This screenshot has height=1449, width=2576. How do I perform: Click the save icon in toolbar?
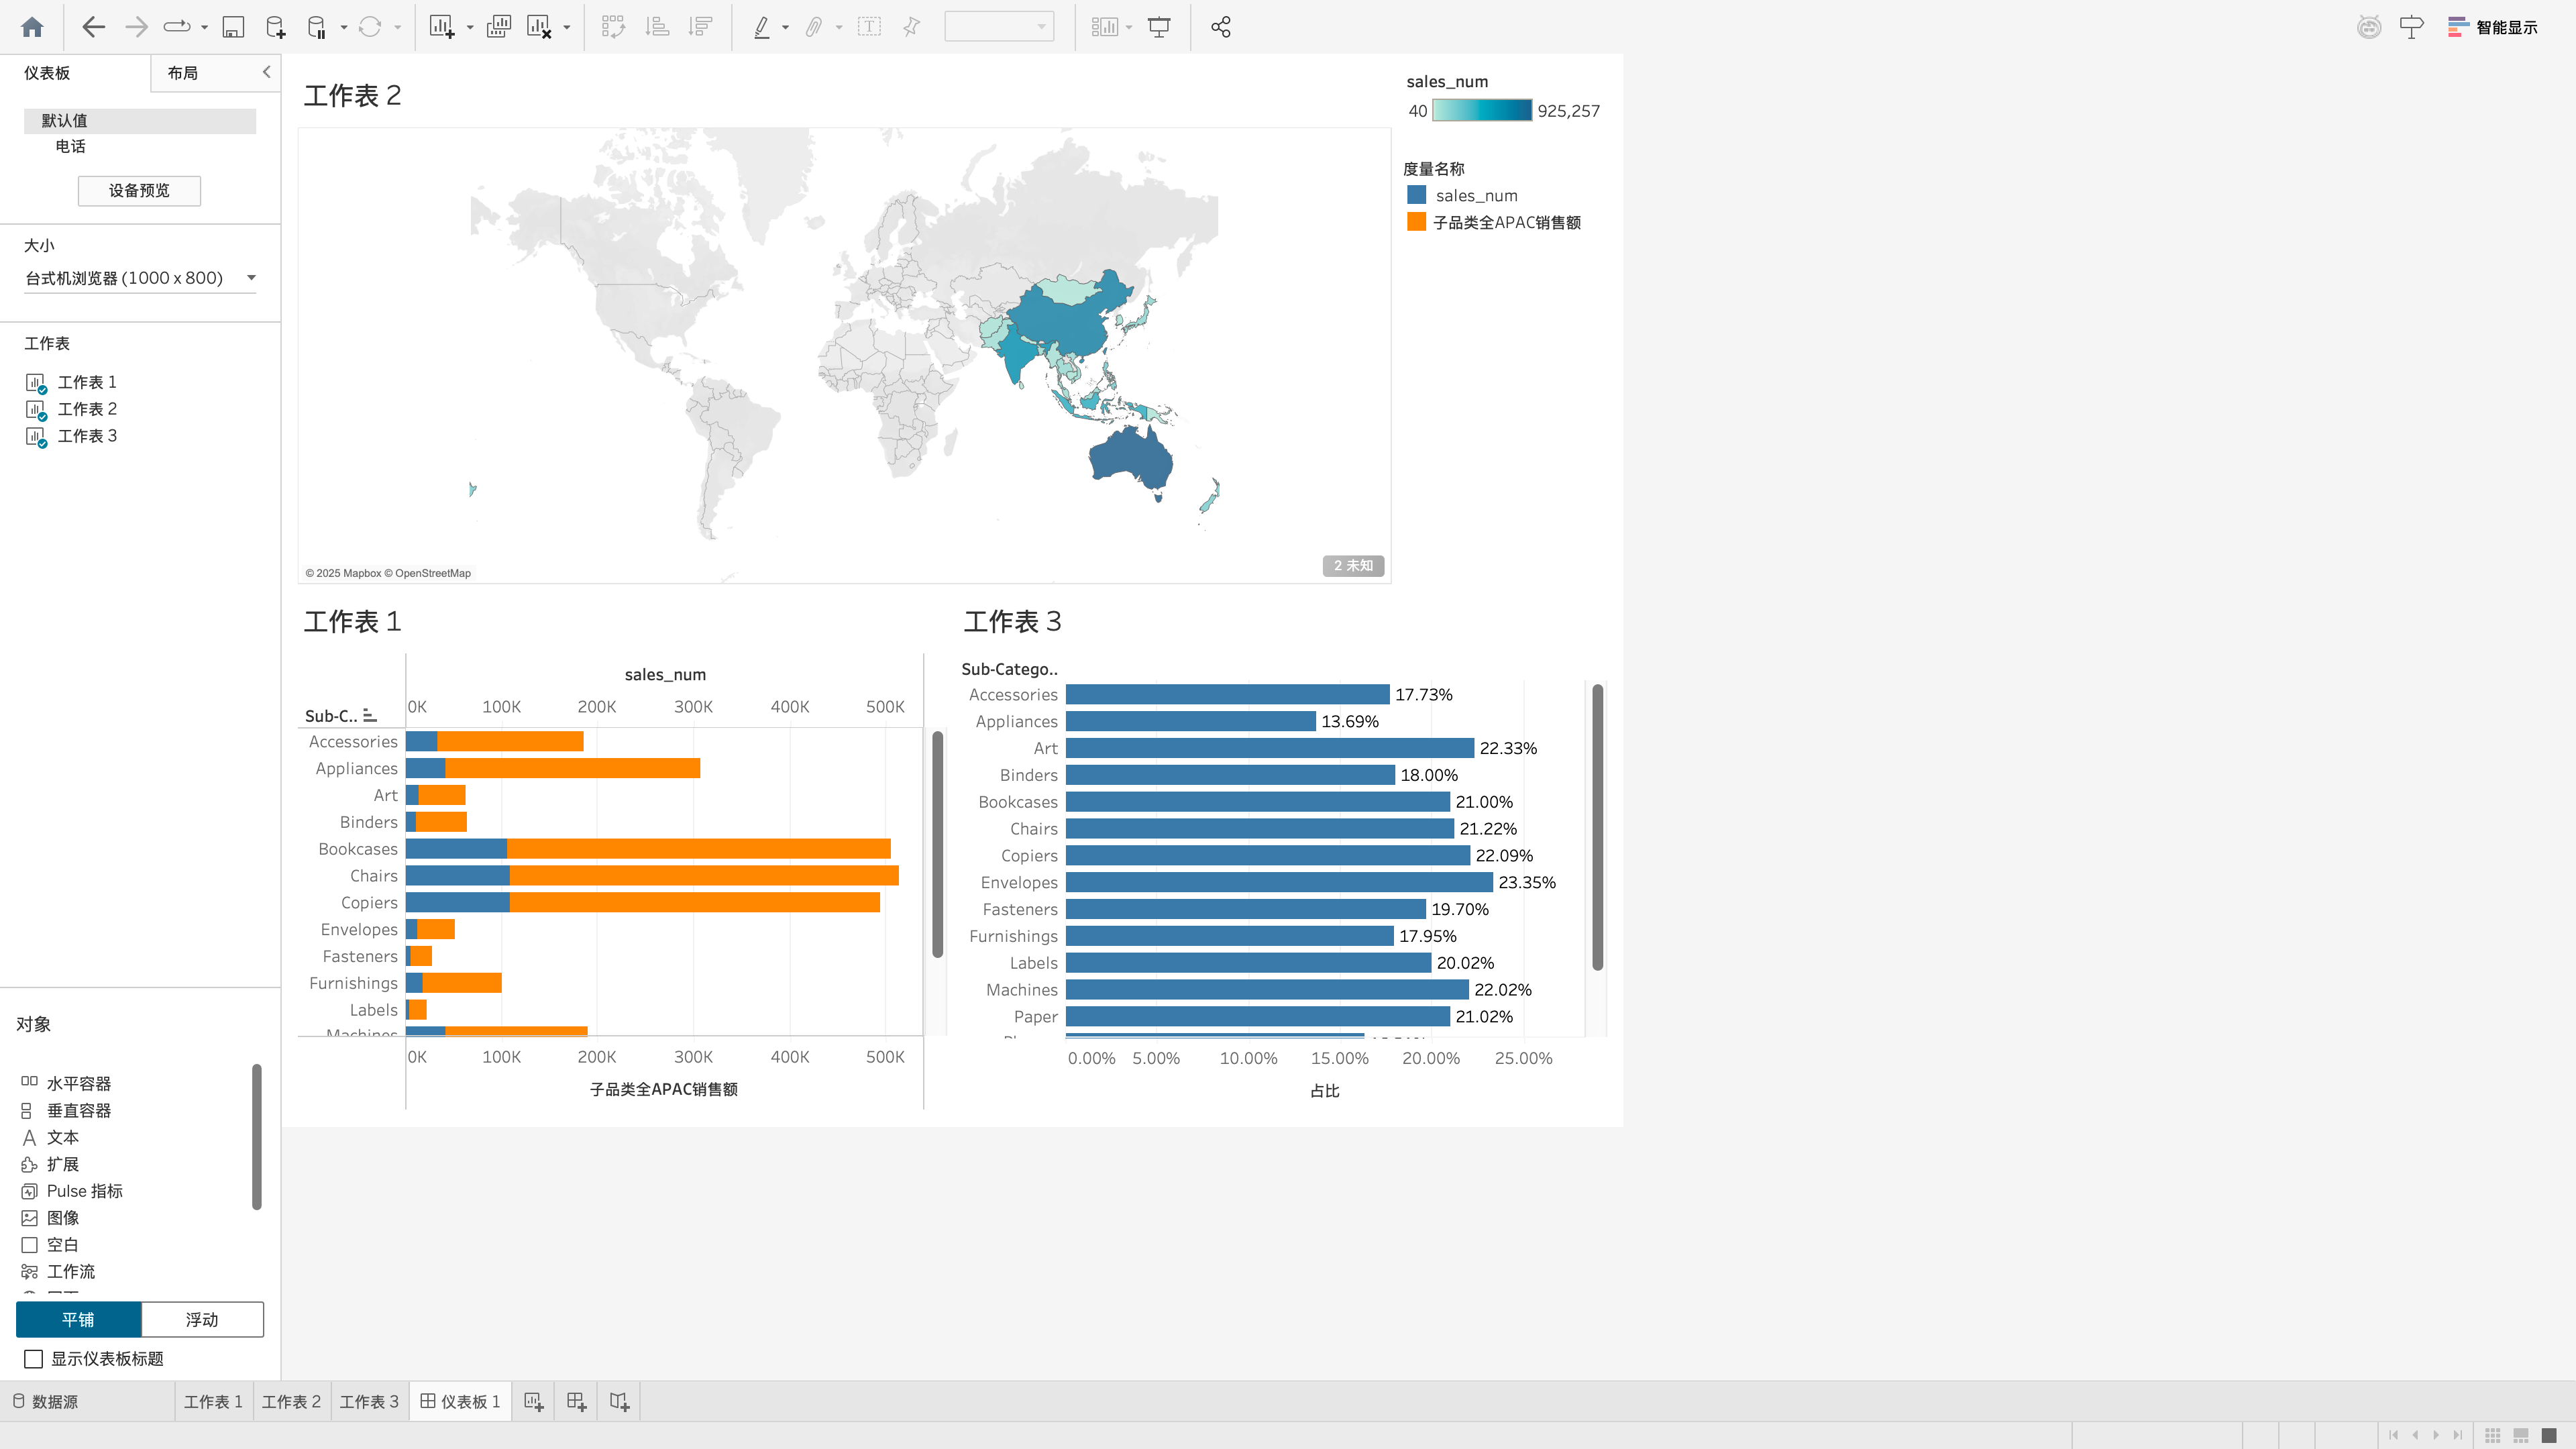(x=233, y=27)
